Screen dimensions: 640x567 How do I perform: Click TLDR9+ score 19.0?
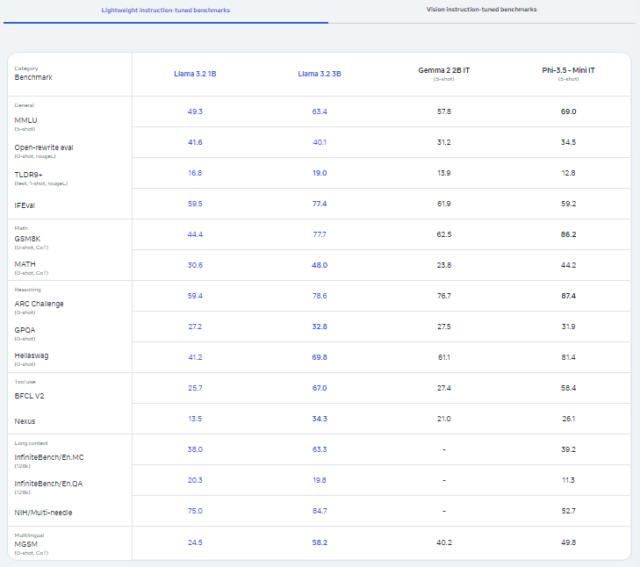(x=320, y=173)
